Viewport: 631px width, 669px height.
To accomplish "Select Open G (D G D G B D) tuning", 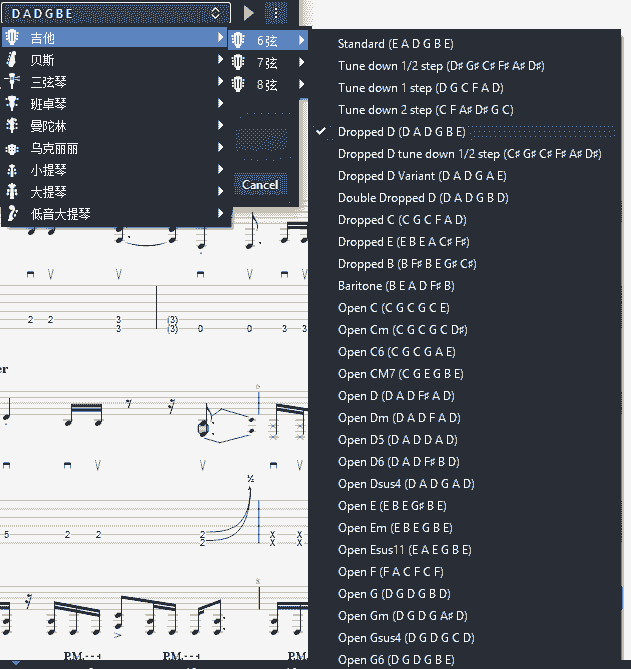I will pyautogui.click(x=394, y=594).
